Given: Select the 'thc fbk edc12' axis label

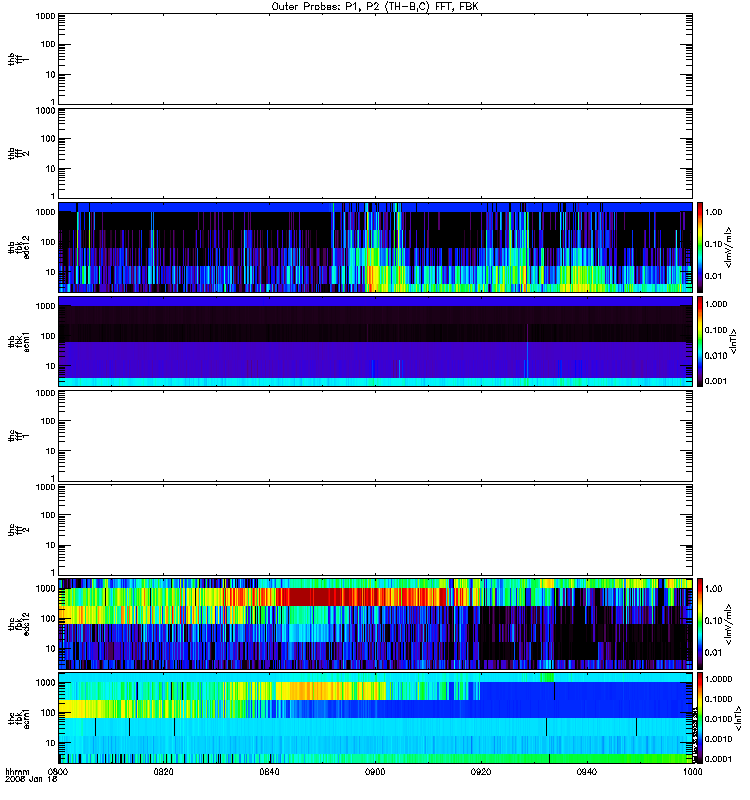Looking at the screenshot, I should tap(19, 624).
